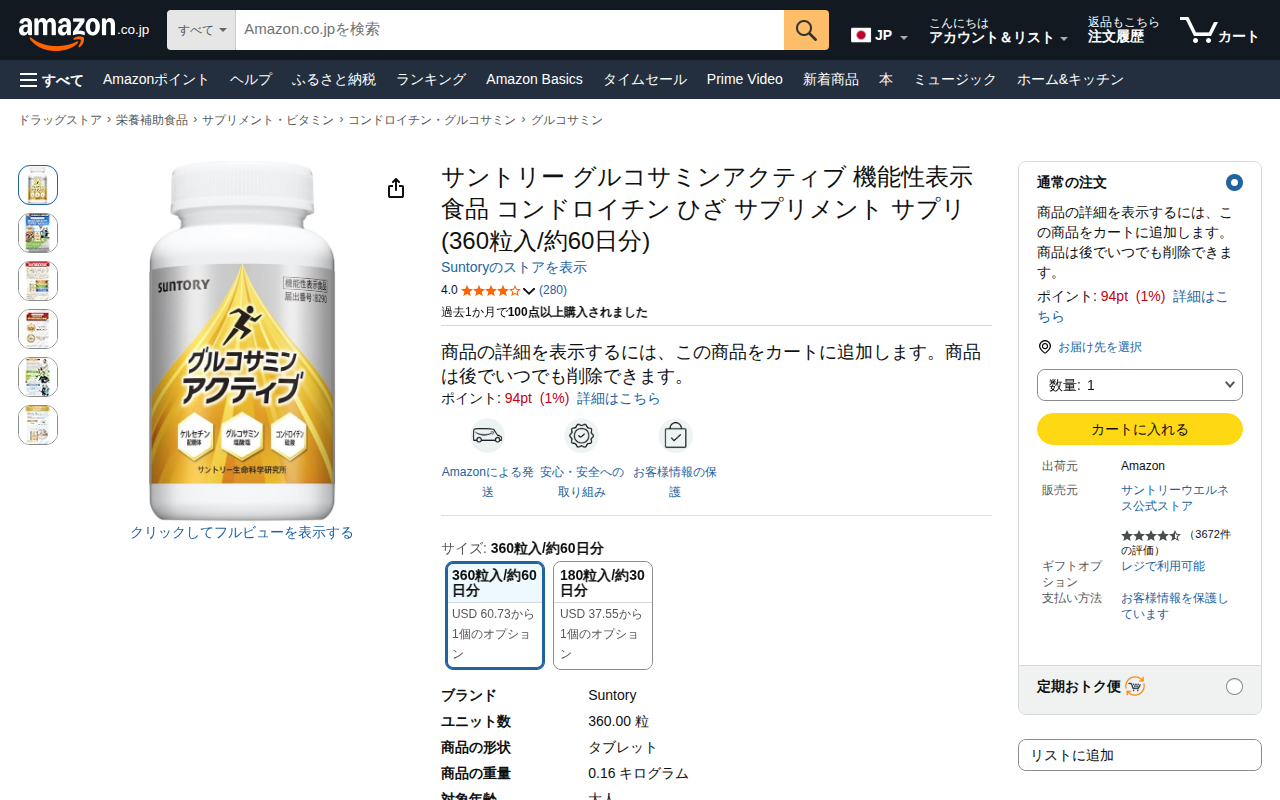
Task: Expand the rating breakdown chevron
Action: coord(529,291)
